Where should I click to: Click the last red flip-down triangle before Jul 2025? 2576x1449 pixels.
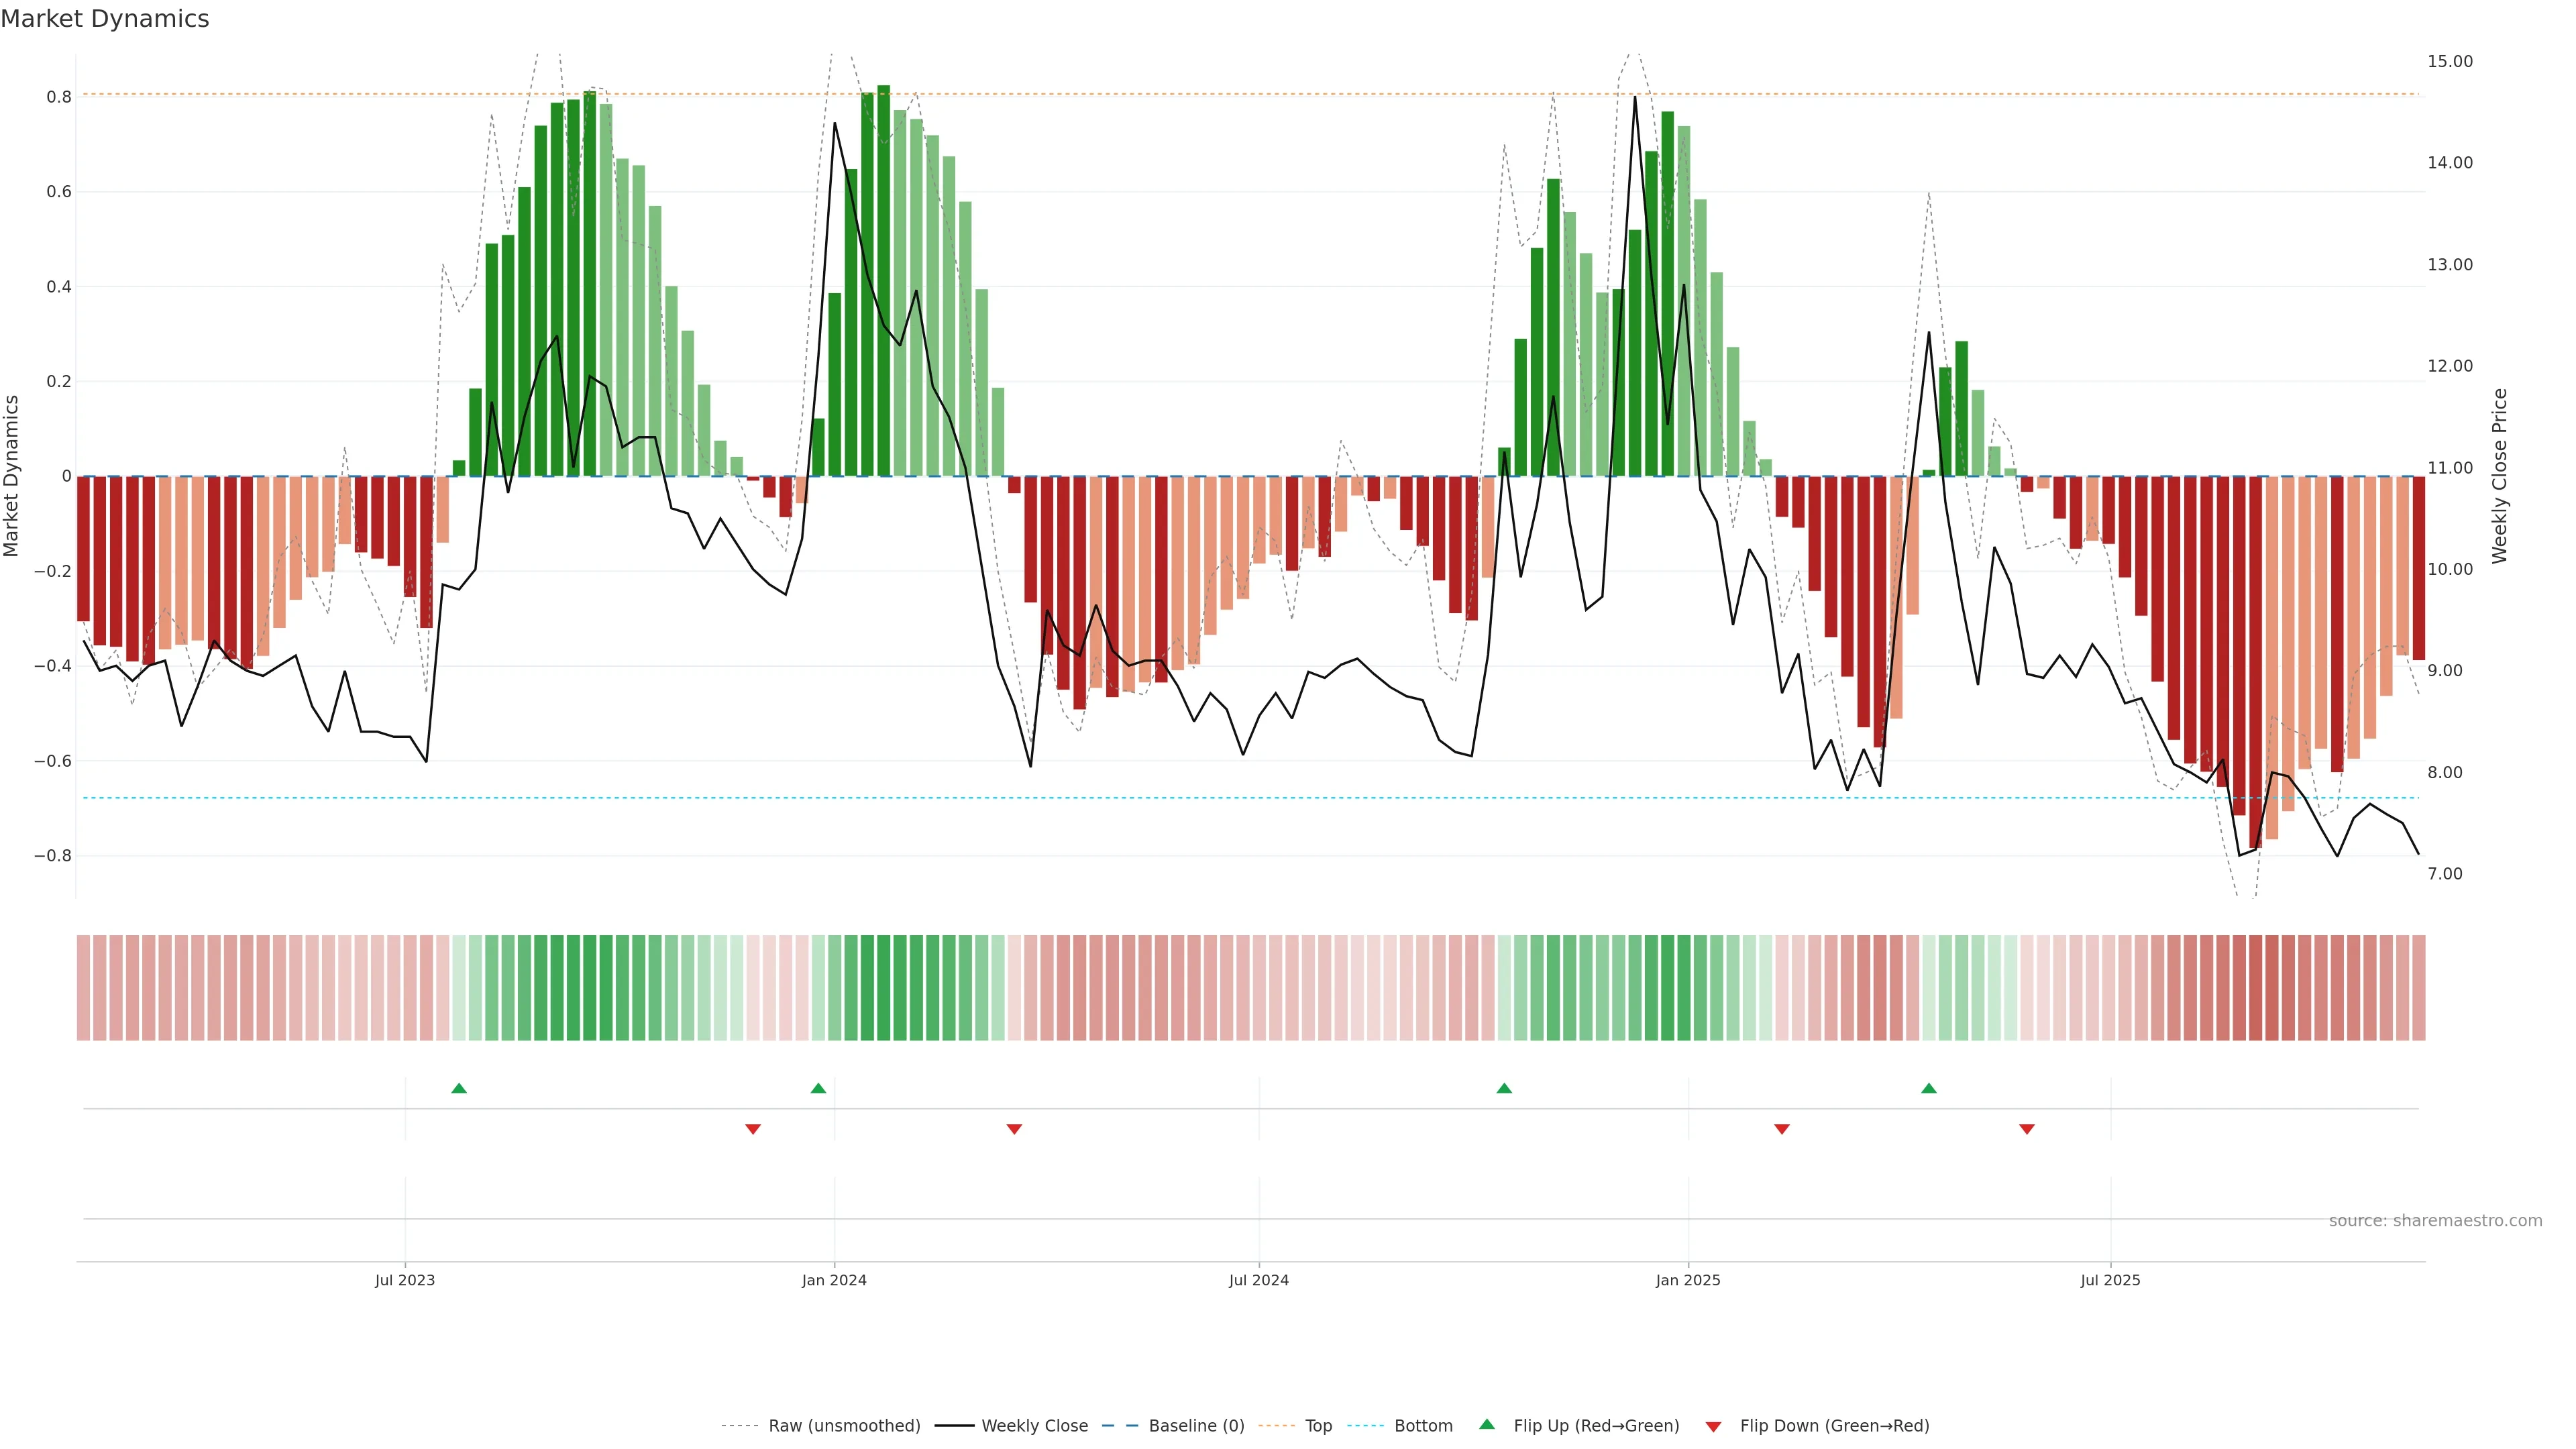point(2027,1129)
